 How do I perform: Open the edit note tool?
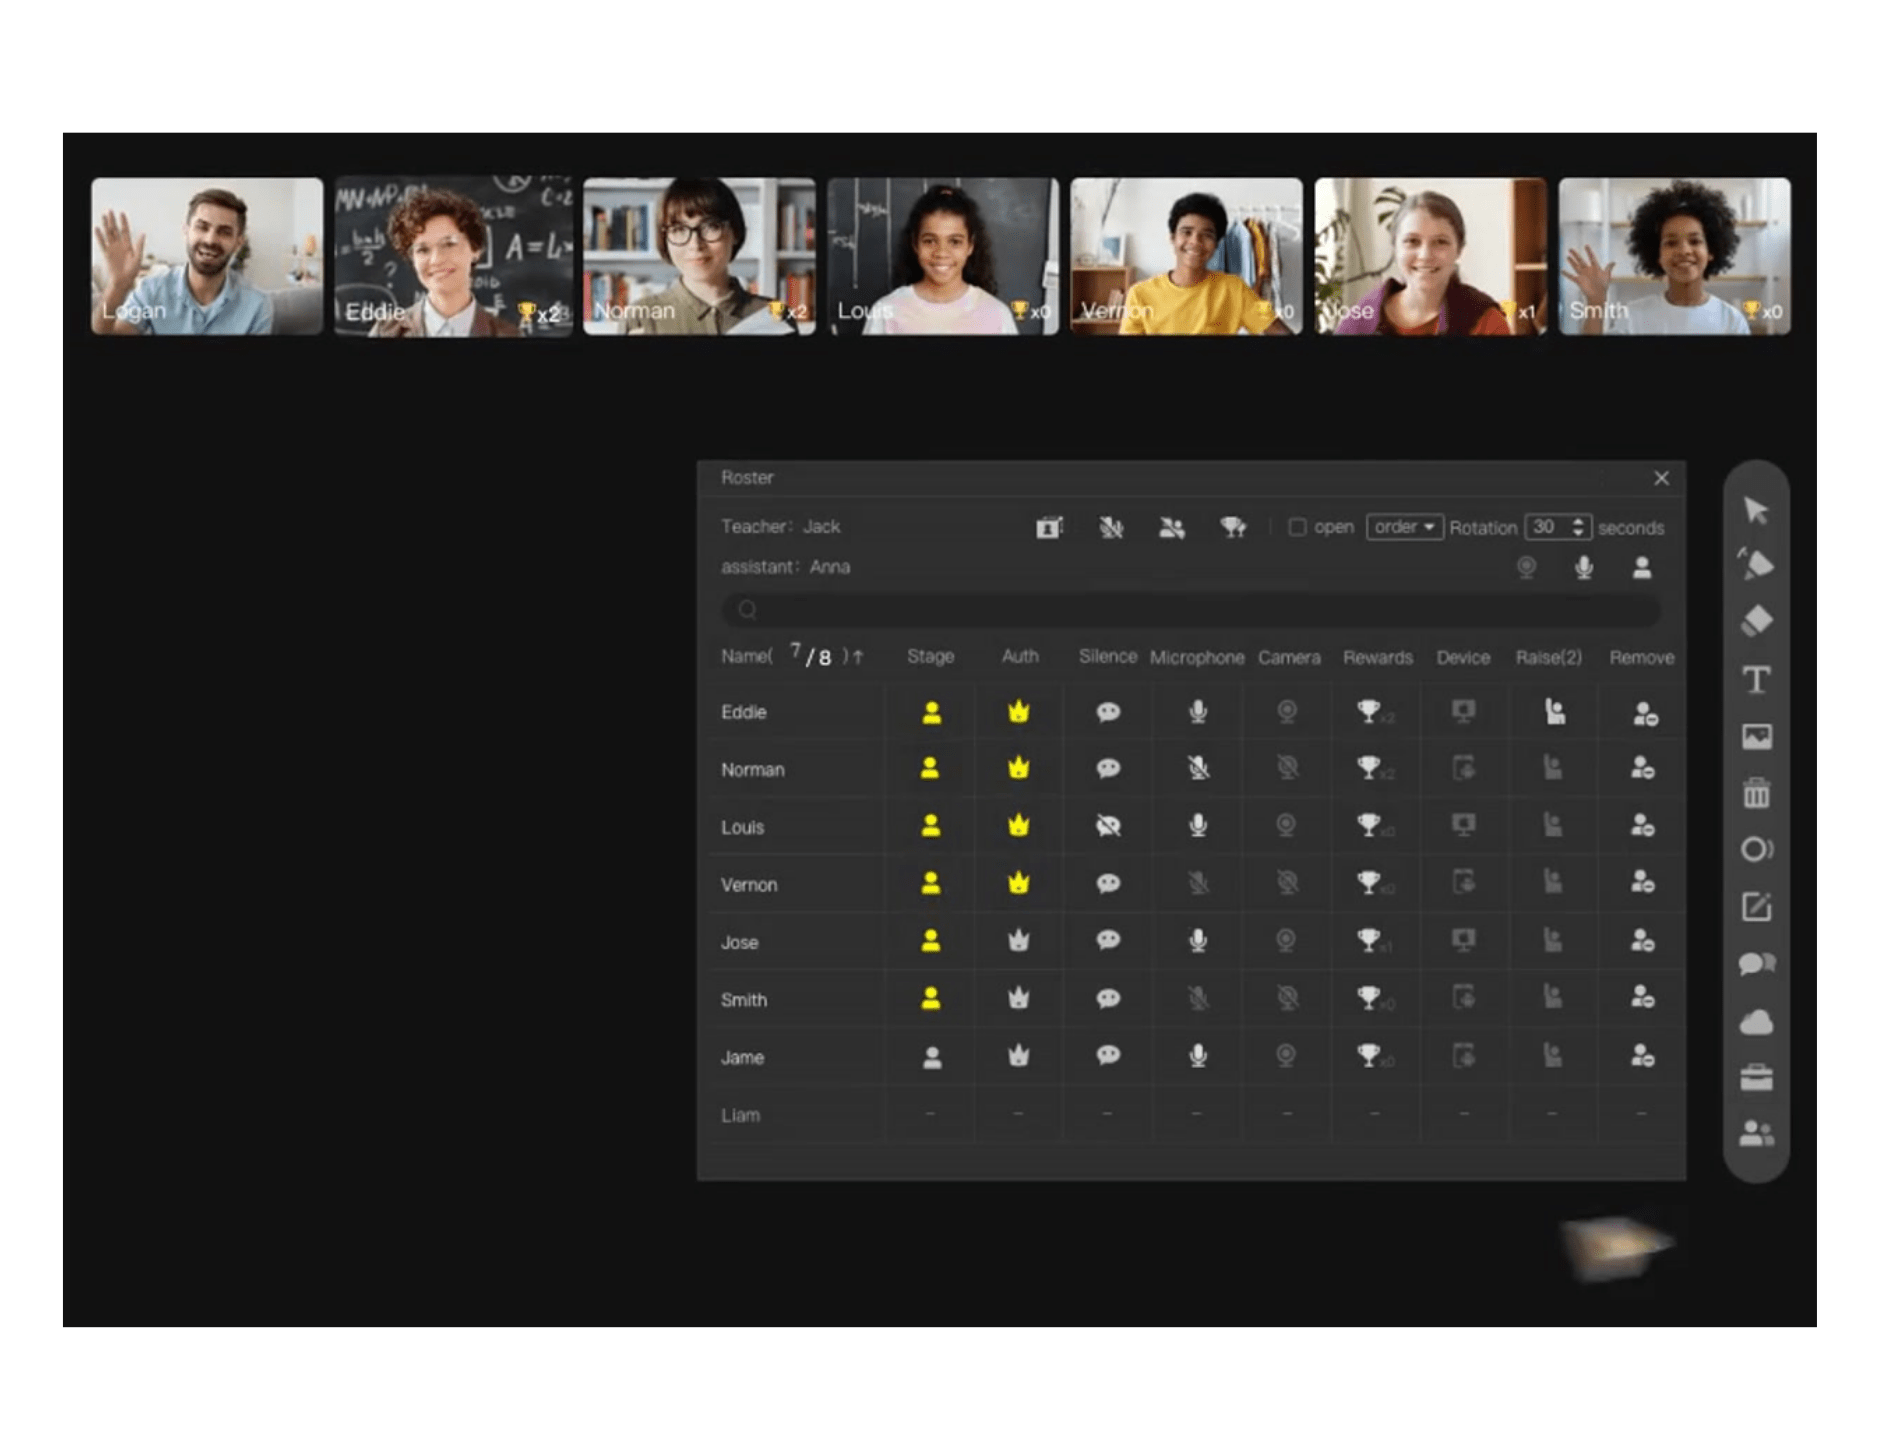click(1757, 906)
